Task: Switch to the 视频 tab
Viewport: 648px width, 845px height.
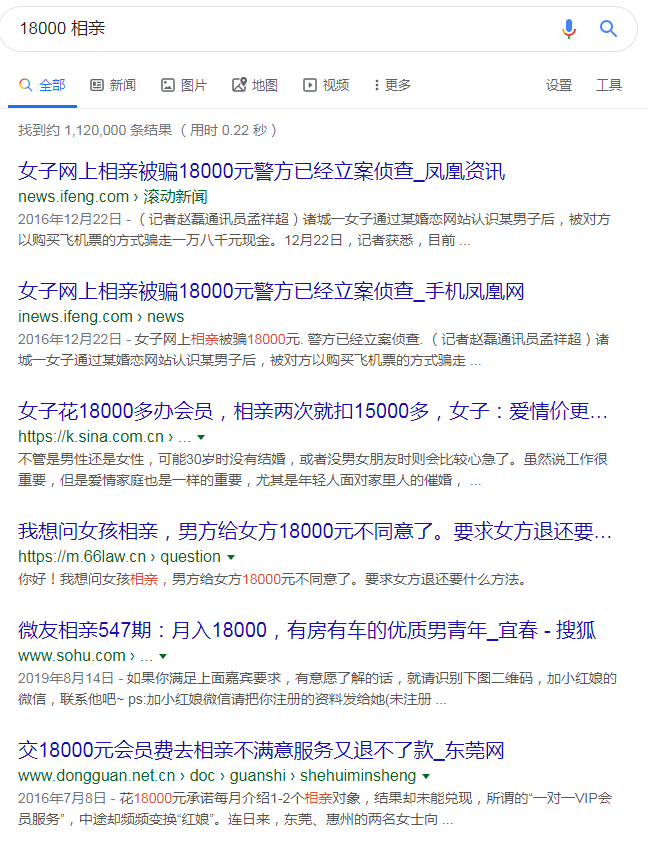Action: click(x=326, y=85)
